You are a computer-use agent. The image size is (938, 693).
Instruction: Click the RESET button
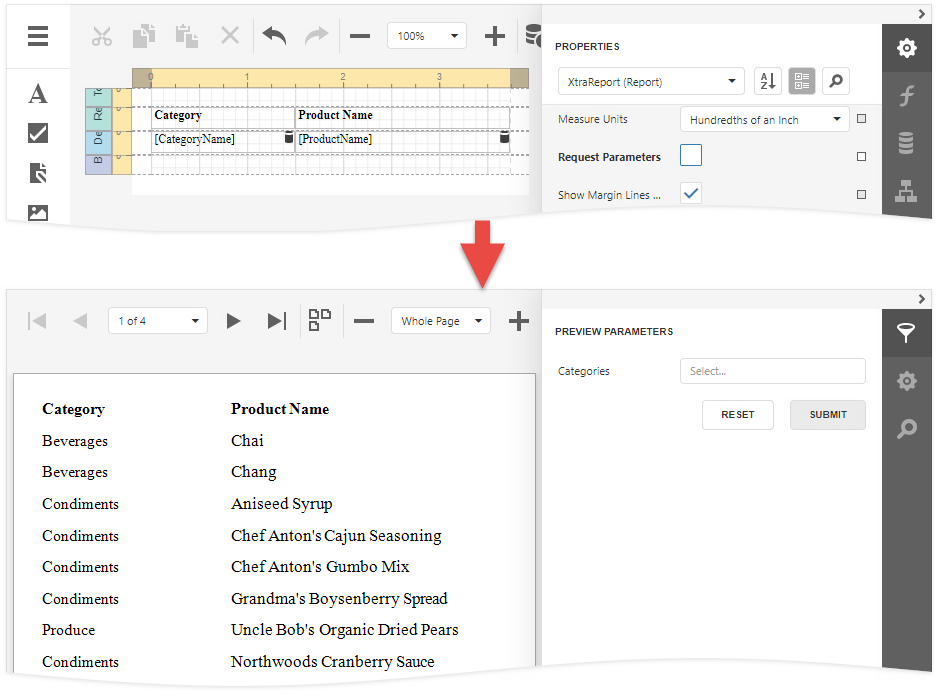[x=737, y=414]
